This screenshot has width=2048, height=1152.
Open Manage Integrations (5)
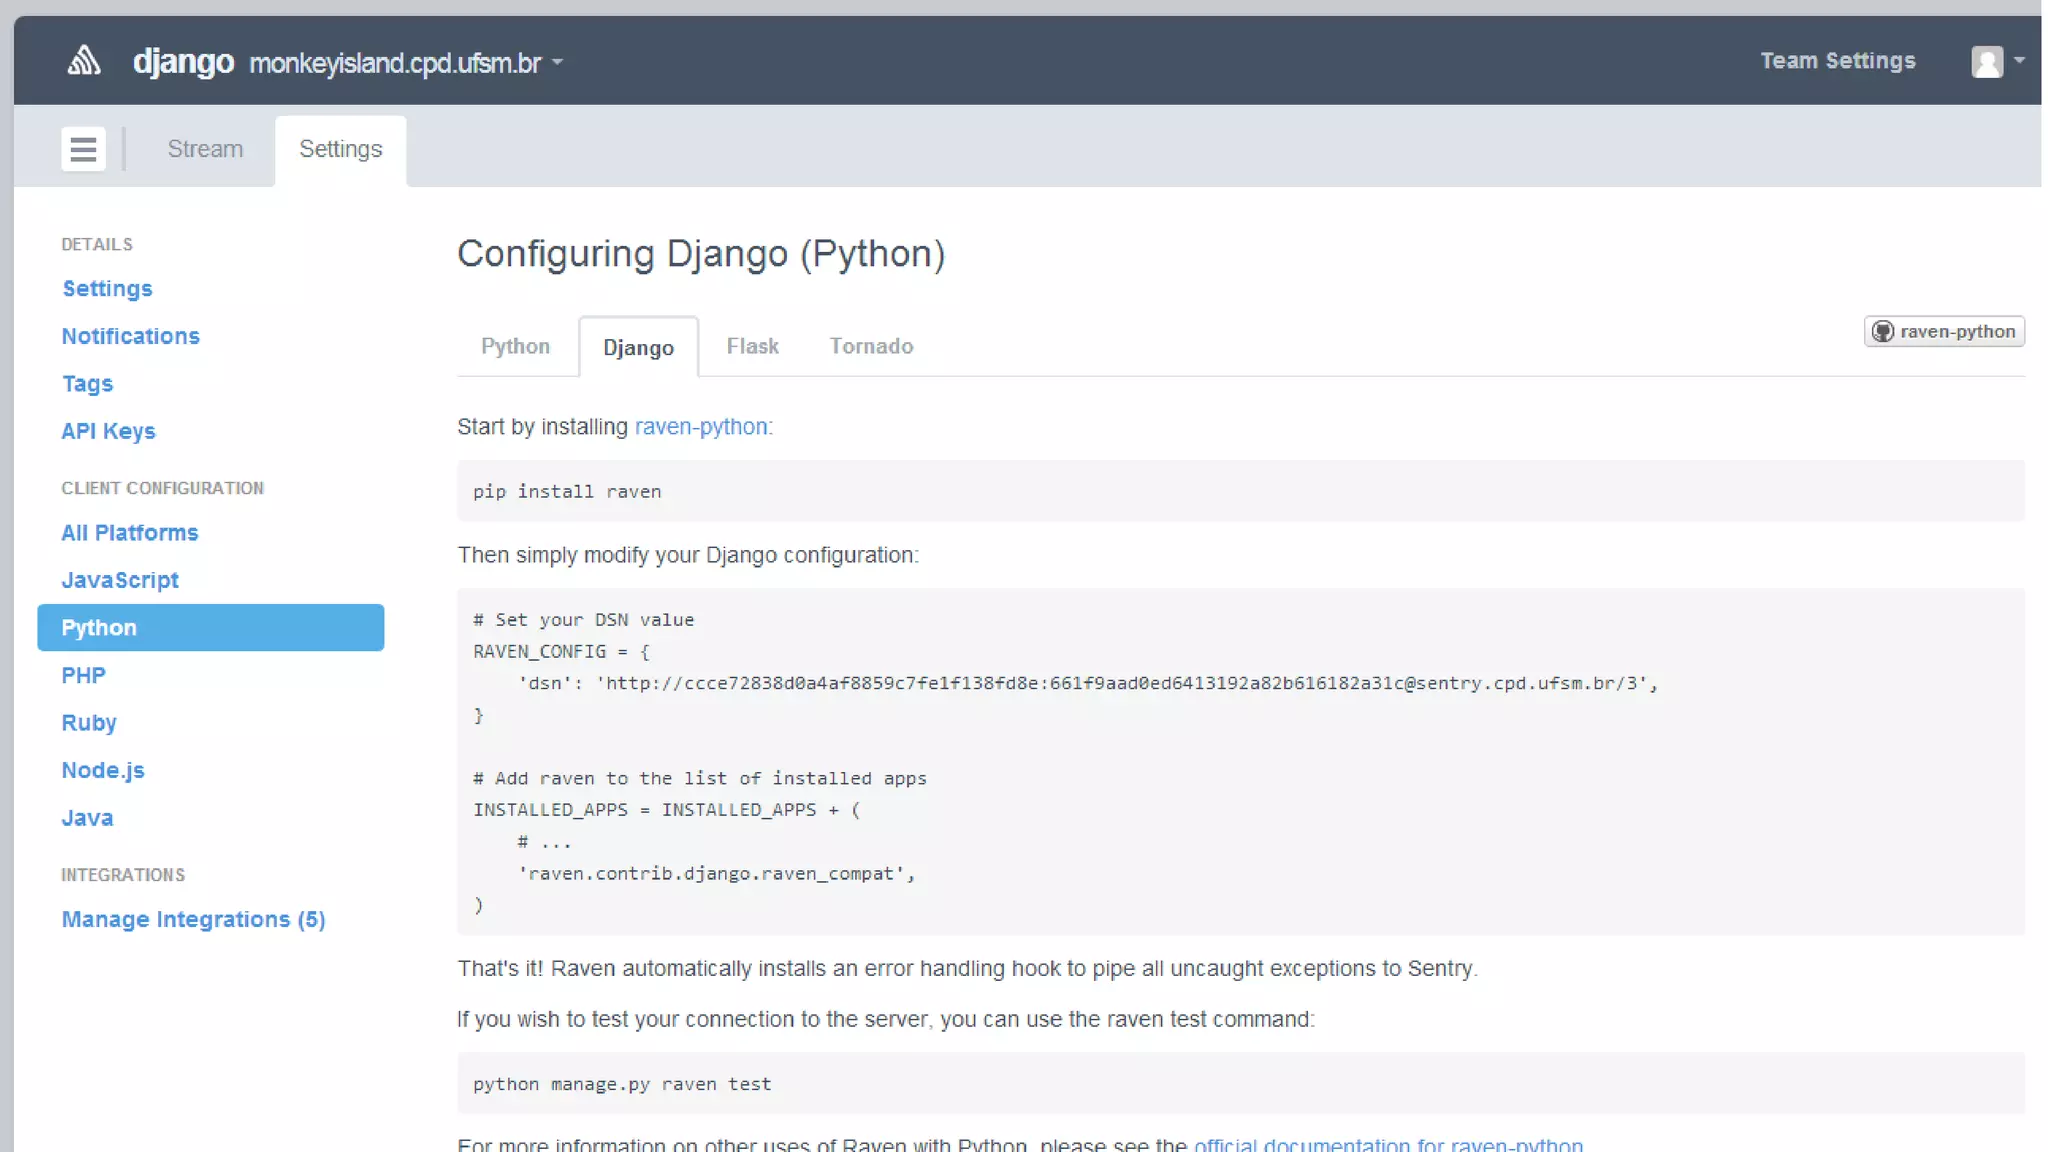pos(193,919)
